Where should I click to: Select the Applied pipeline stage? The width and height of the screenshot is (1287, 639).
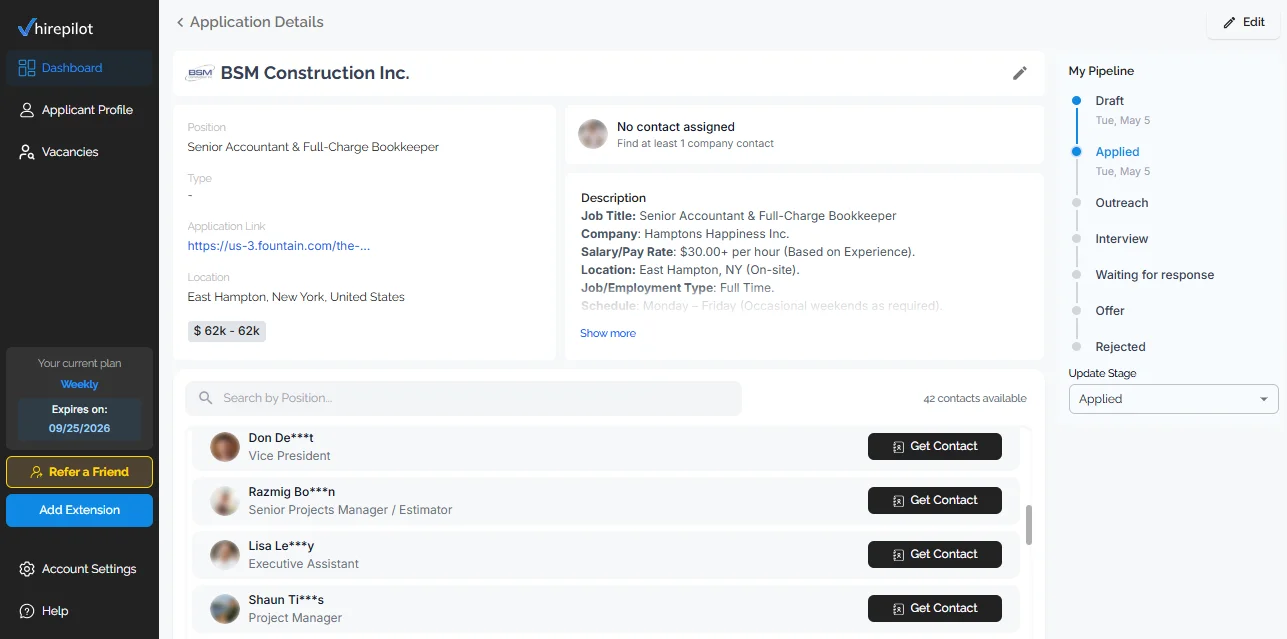(1117, 152)
